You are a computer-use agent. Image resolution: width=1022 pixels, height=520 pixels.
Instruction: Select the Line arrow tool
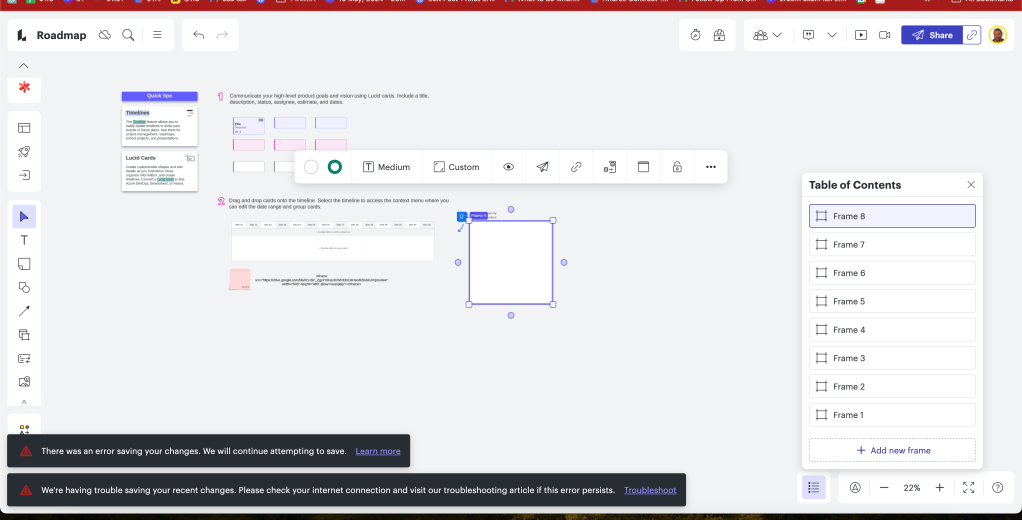pos(24,311)
